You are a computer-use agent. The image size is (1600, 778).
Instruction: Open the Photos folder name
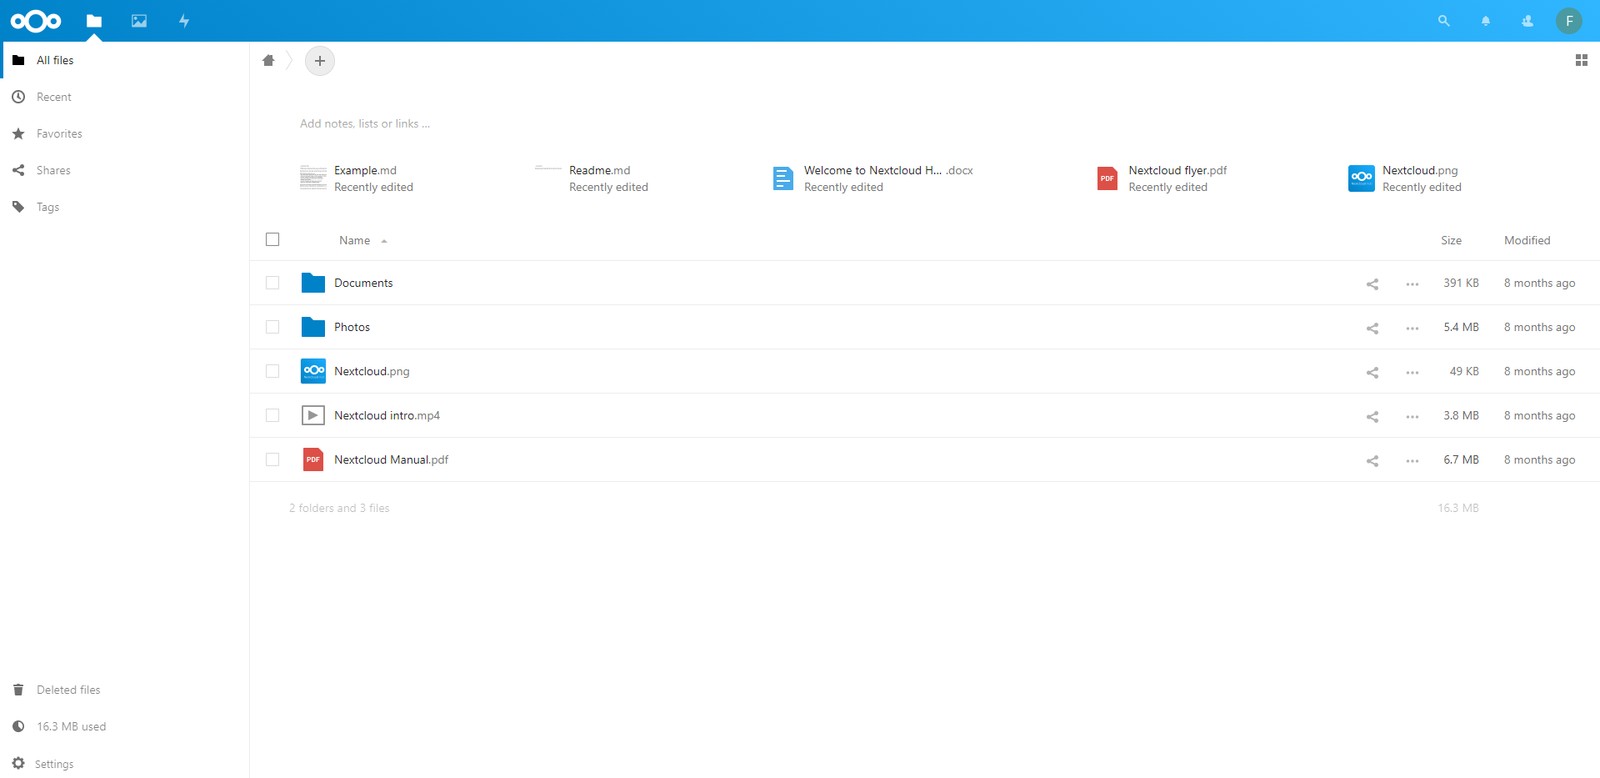coord(352,327)
